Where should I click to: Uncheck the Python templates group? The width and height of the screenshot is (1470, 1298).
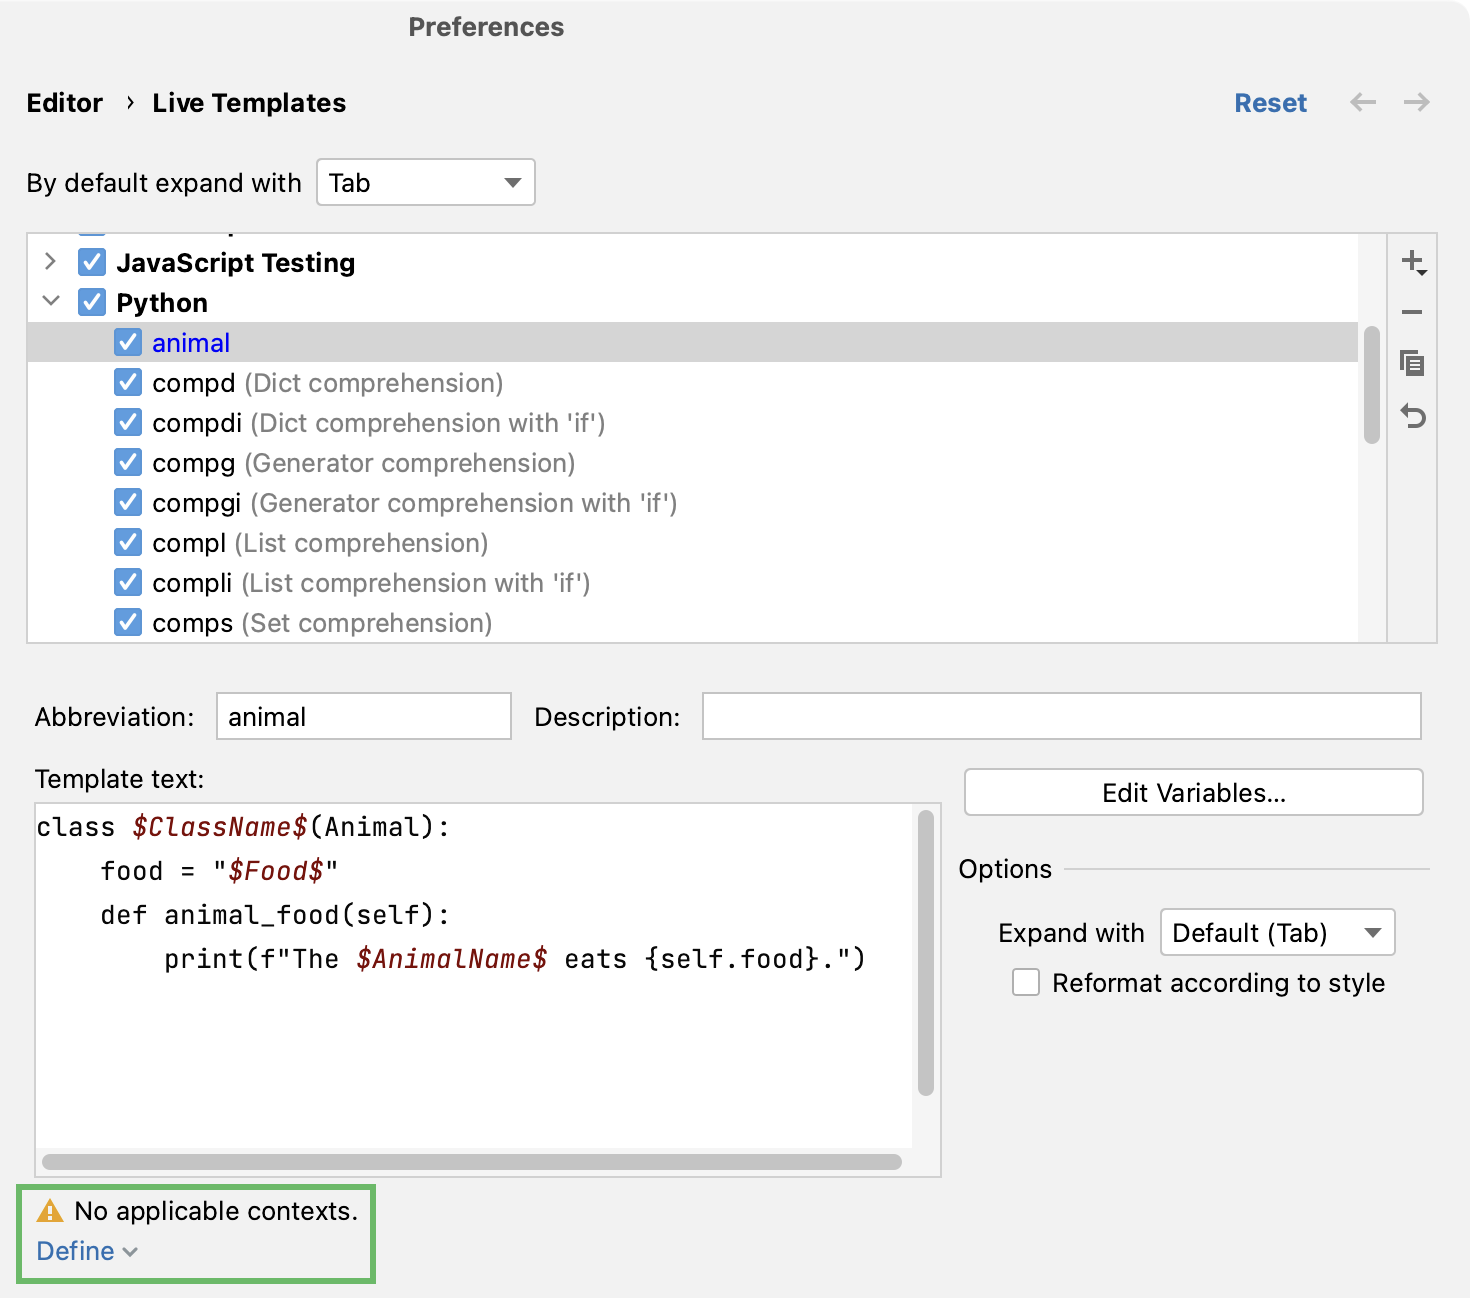pos(91,302)
